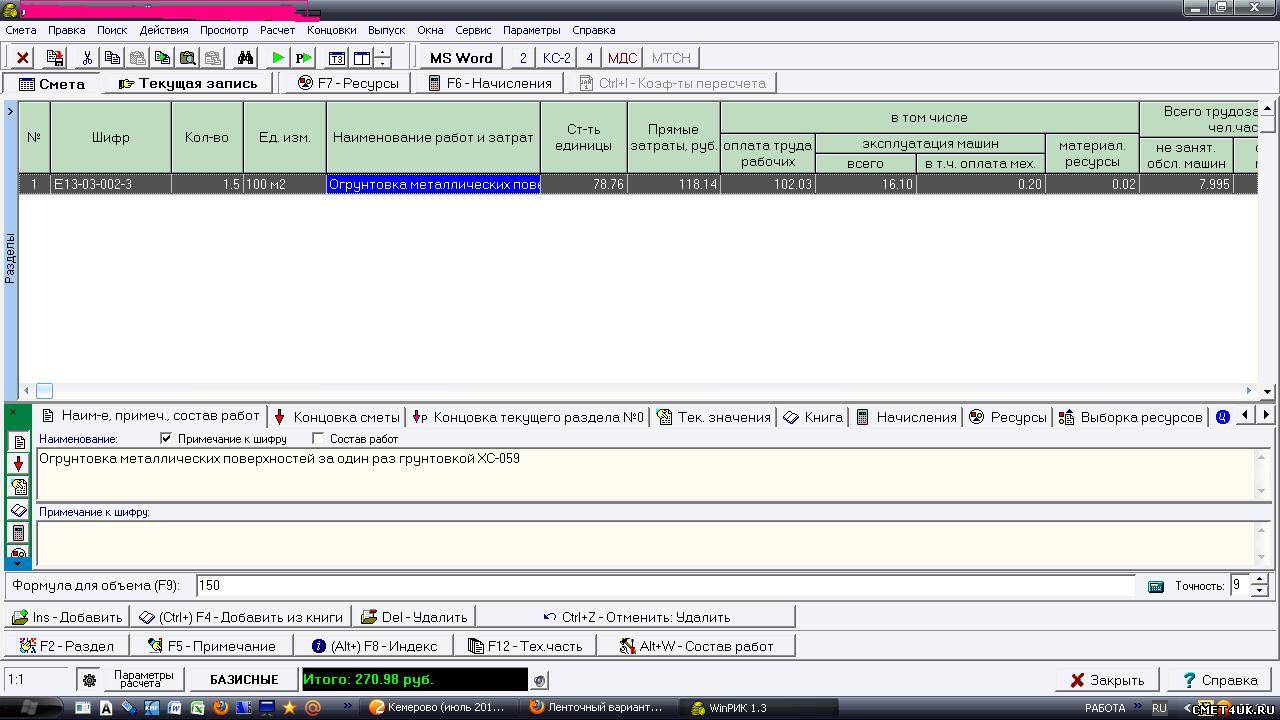Click the save estimate toolbar icon

[55, 58]
